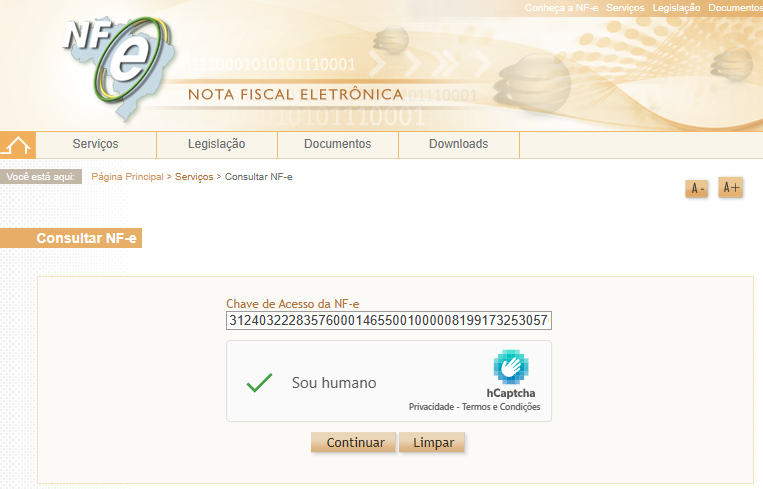Click the Você está aqui label
Screen dimensions: 763x489
41,177
